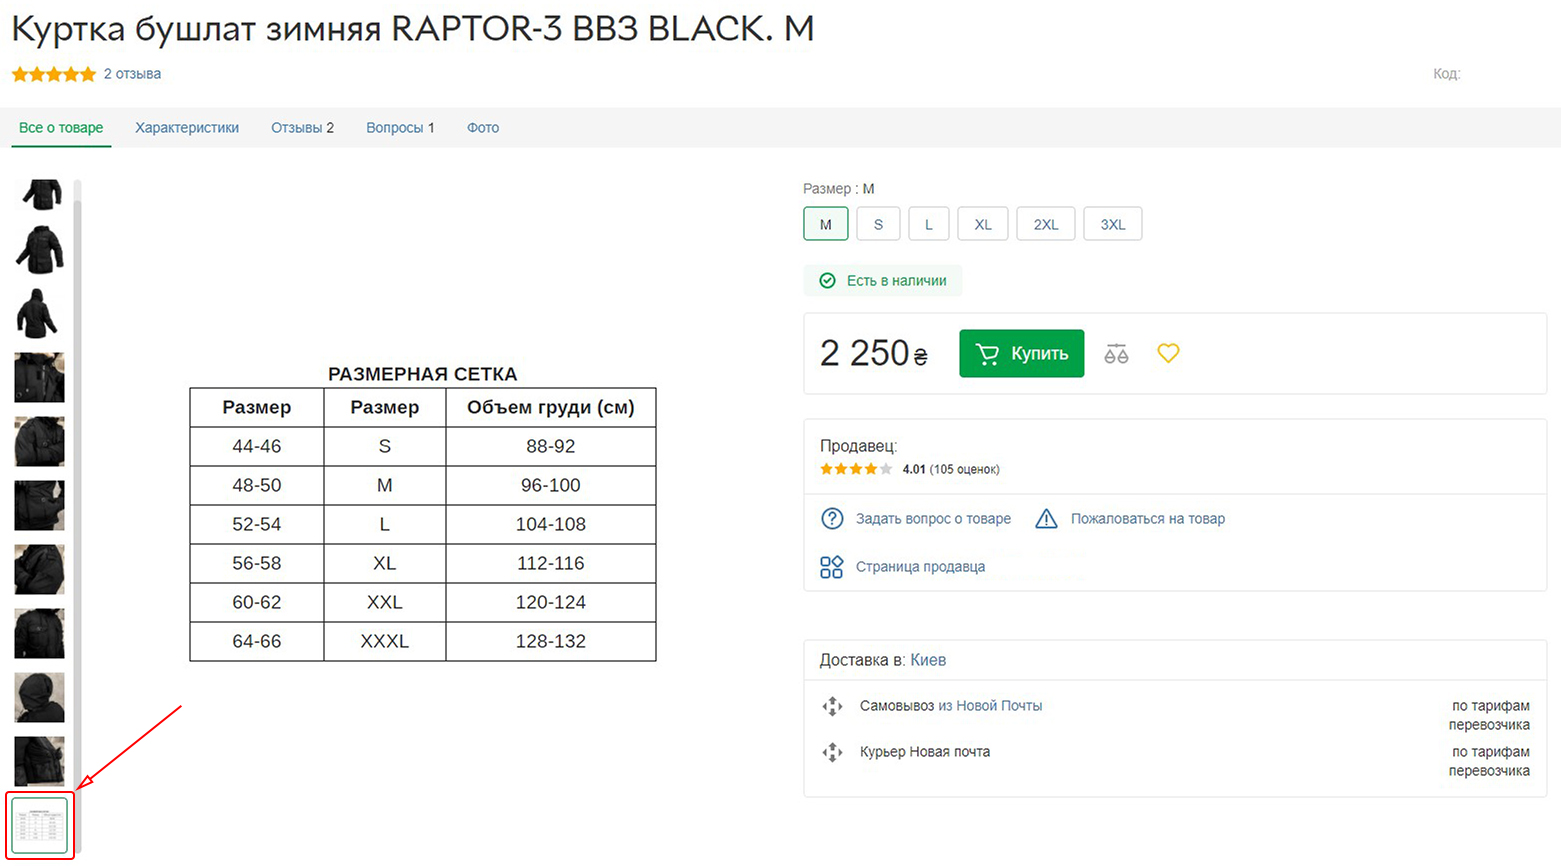Select the first jacket thumbnail at top

click(40, 194)
